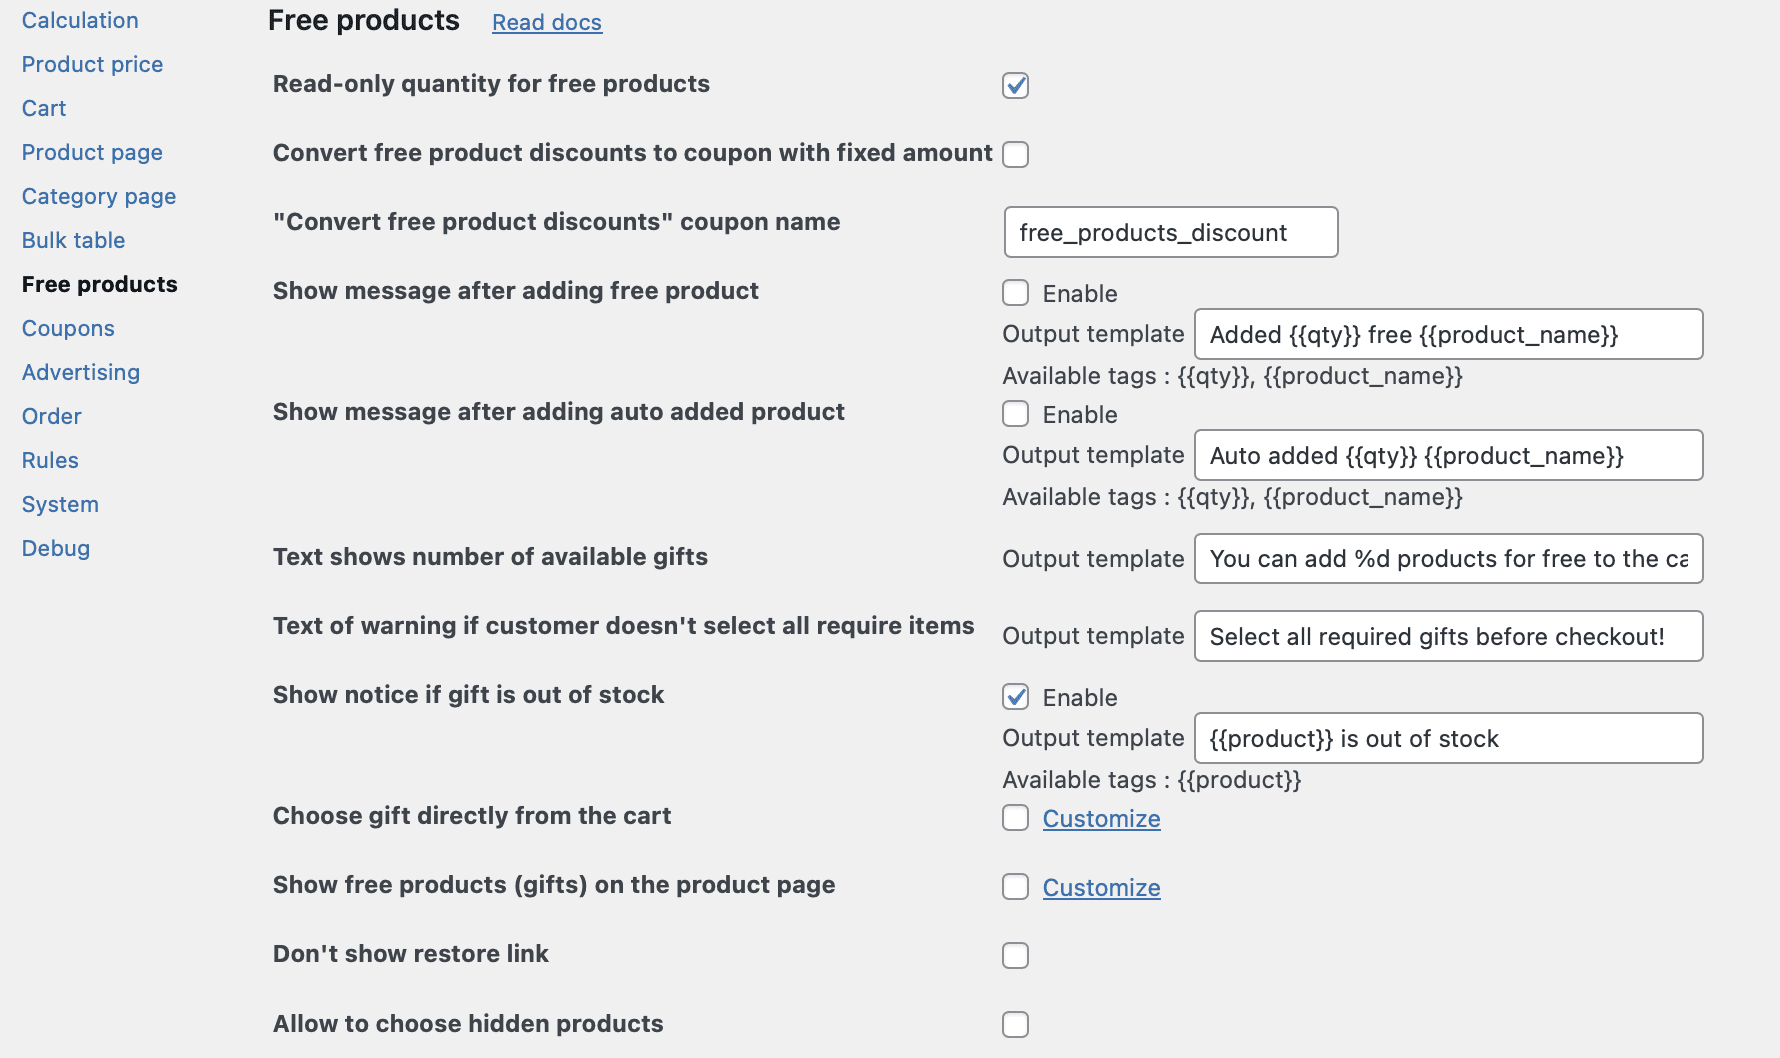Enable message after adding auto added product
The image size is (1780, 1058).
click(1015, 414)
